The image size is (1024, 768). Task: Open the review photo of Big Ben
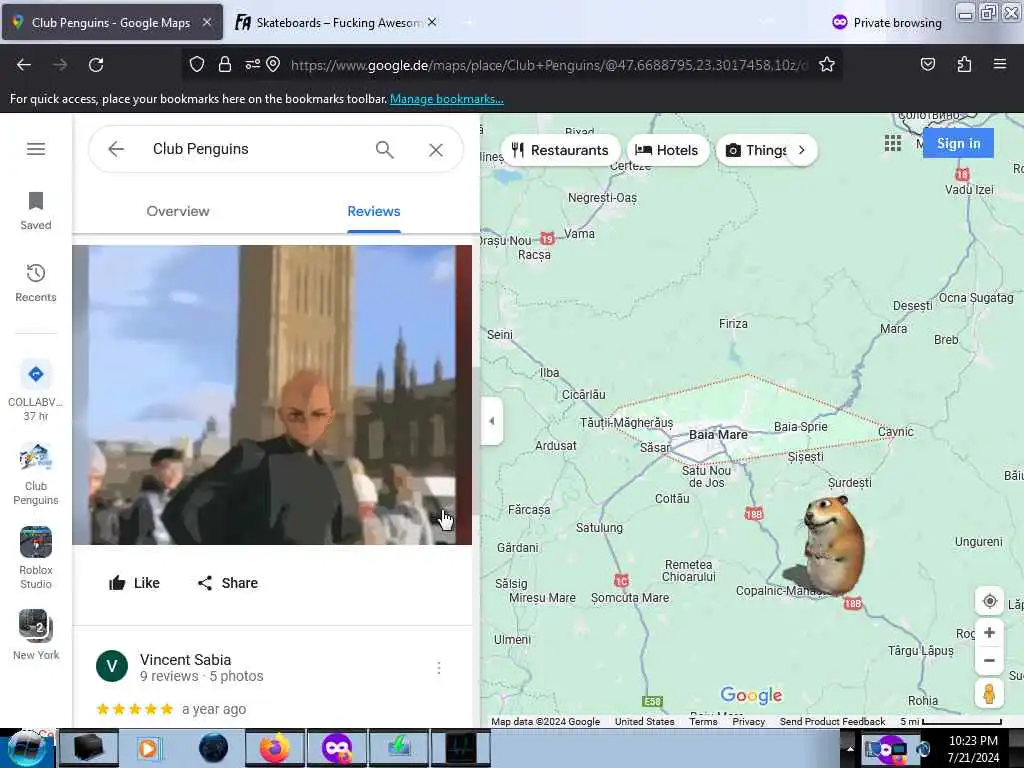272,394
